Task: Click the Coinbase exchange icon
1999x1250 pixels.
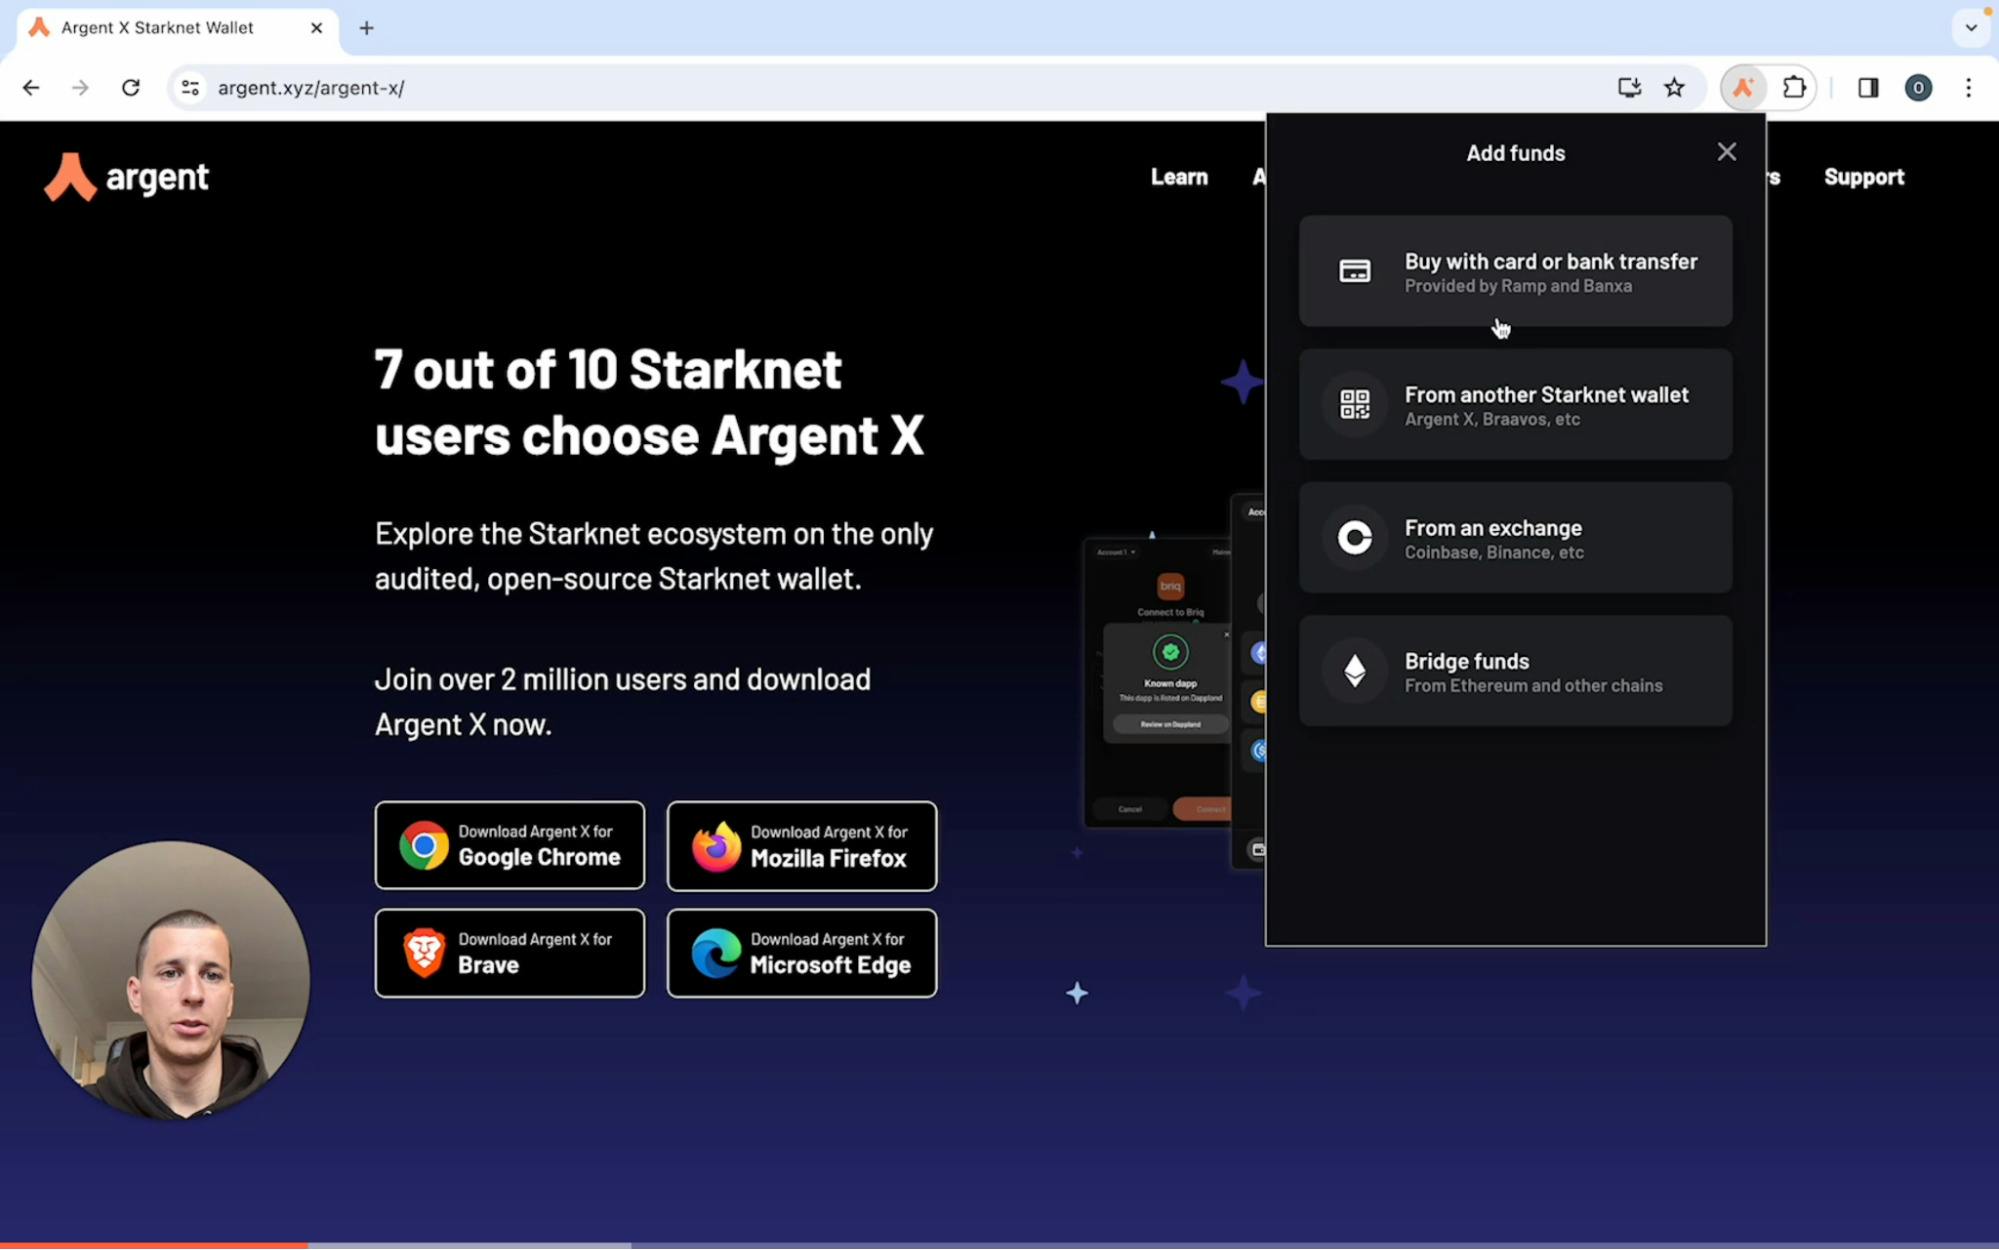Action: click(x=1355, y=537)
